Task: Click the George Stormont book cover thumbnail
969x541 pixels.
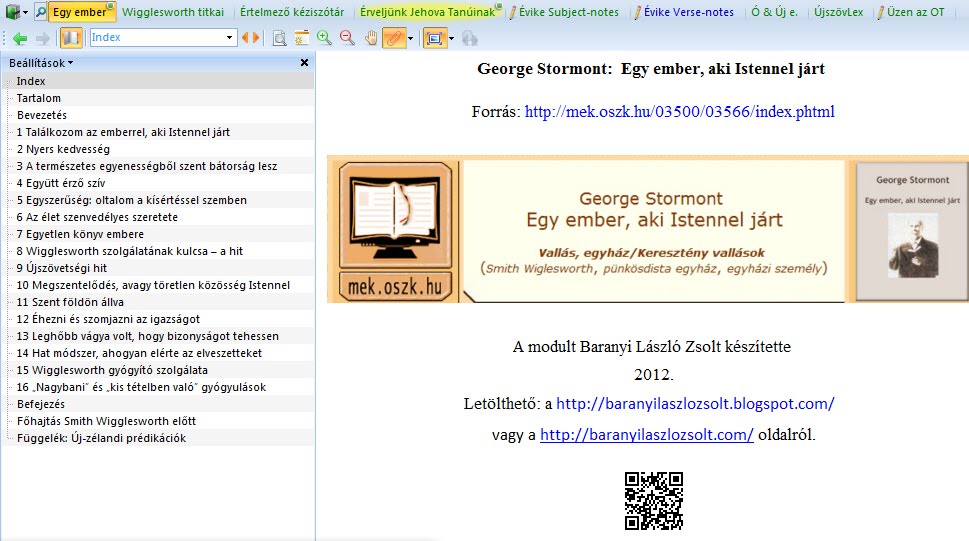Action: pyautogui.click(x=912, y=231)
